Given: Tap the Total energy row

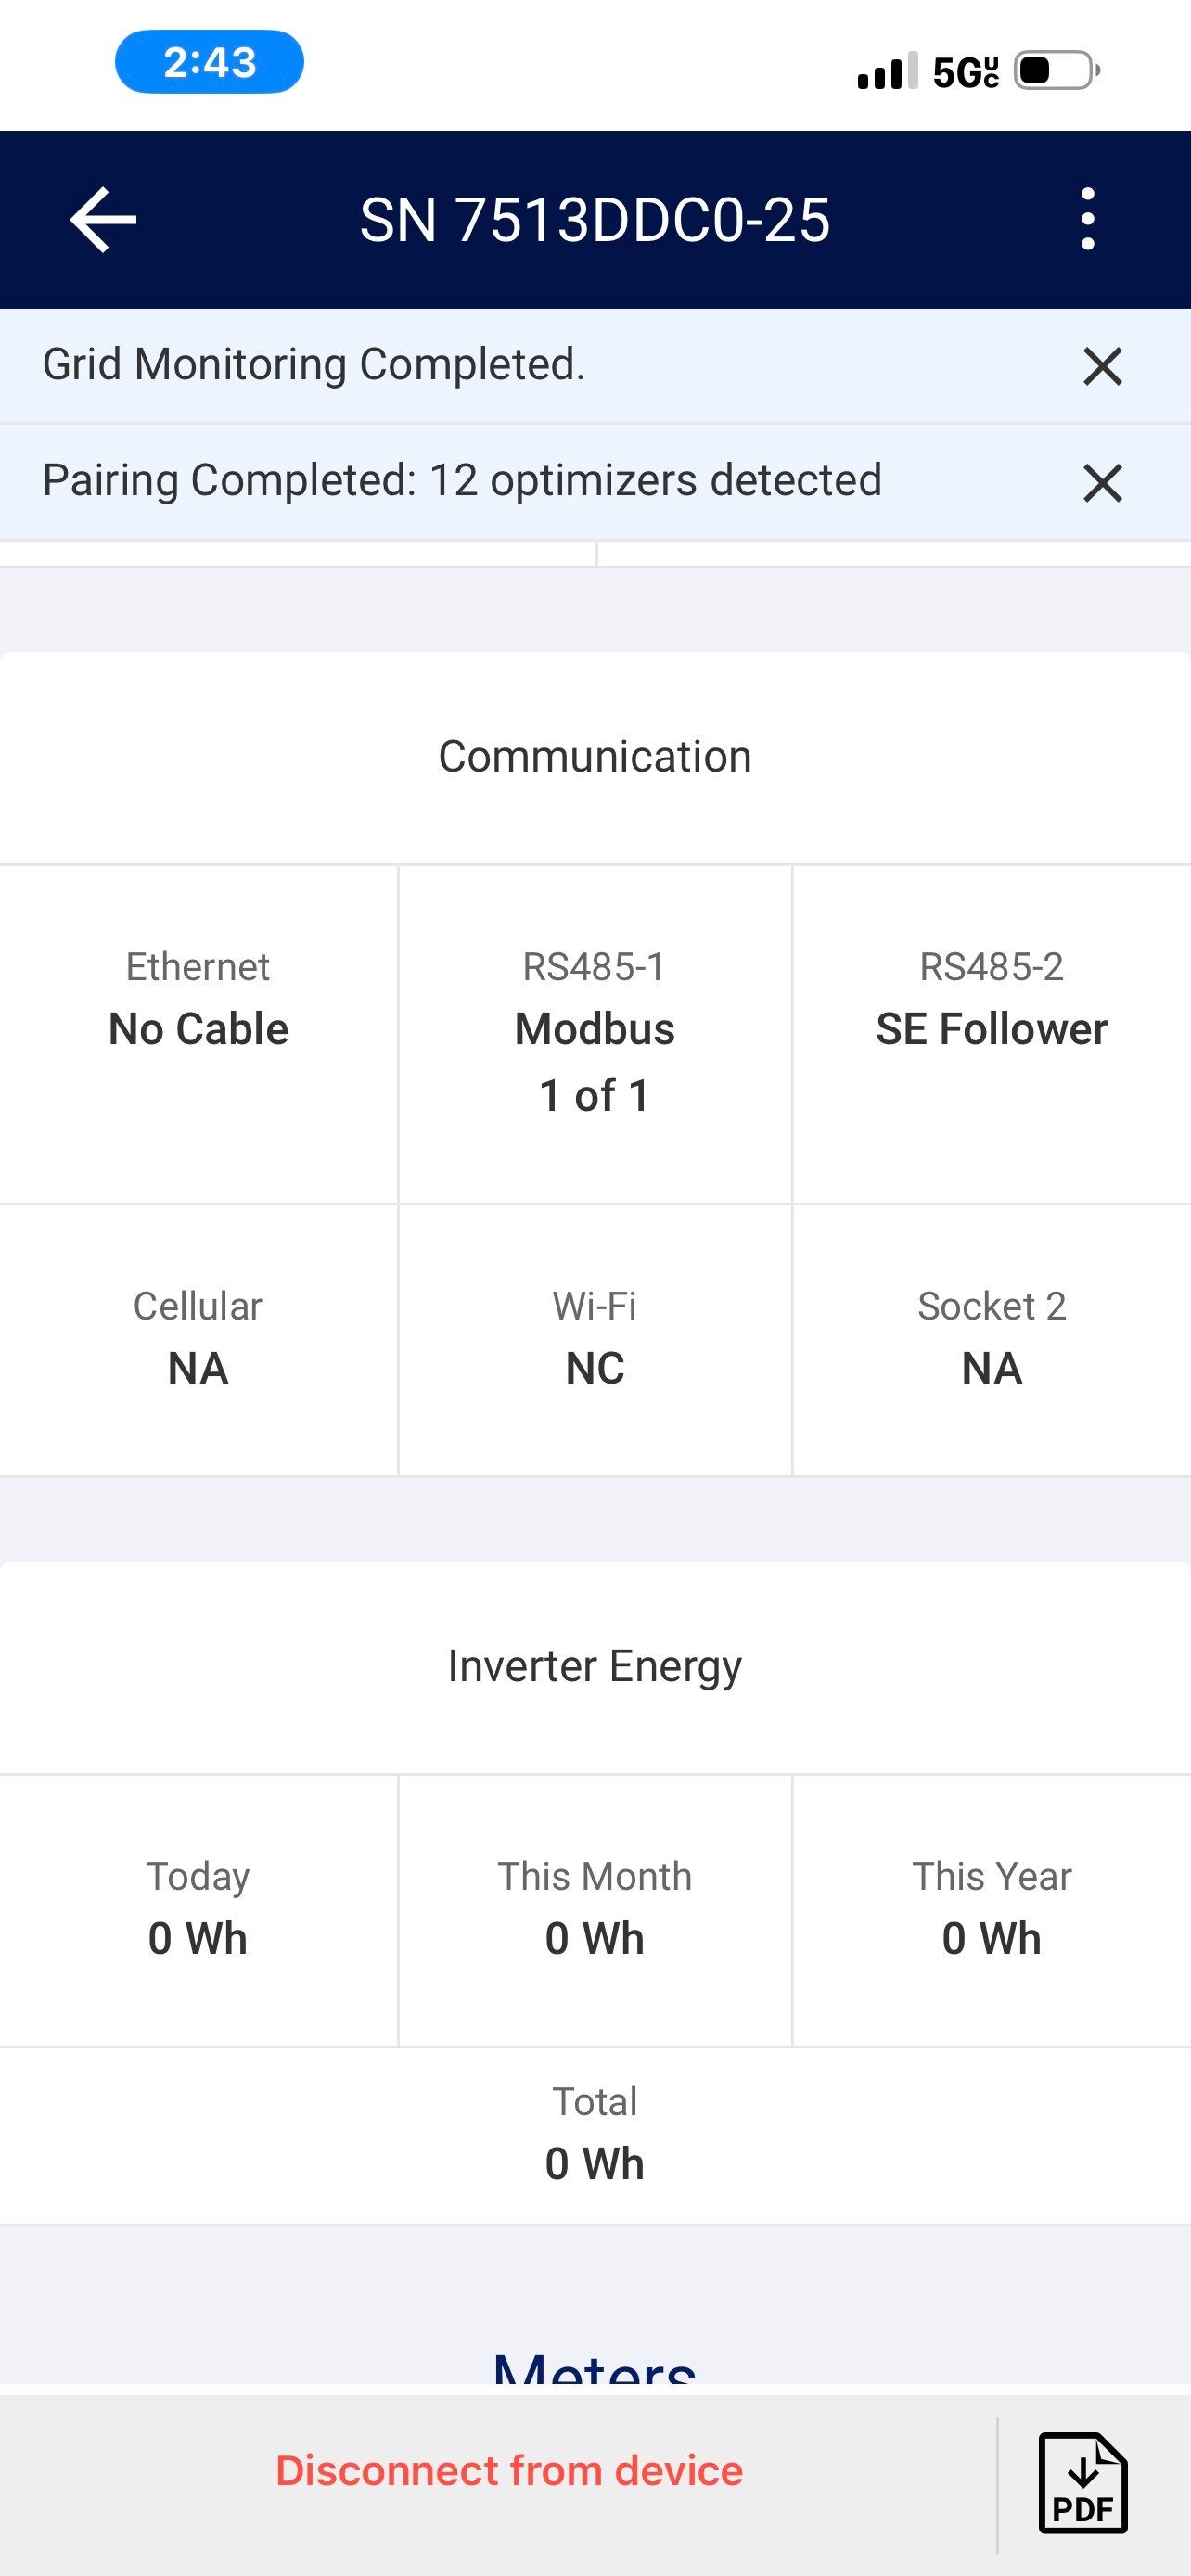Looking at the screenshot, I should pos(595,2135).
